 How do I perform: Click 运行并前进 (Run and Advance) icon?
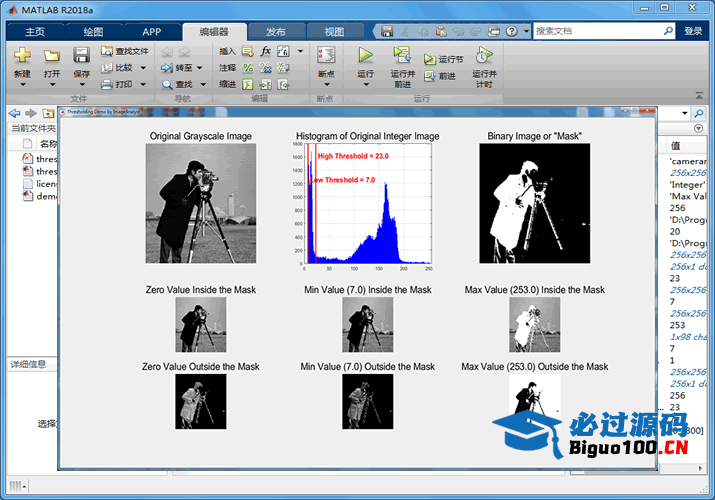(402, 55)
